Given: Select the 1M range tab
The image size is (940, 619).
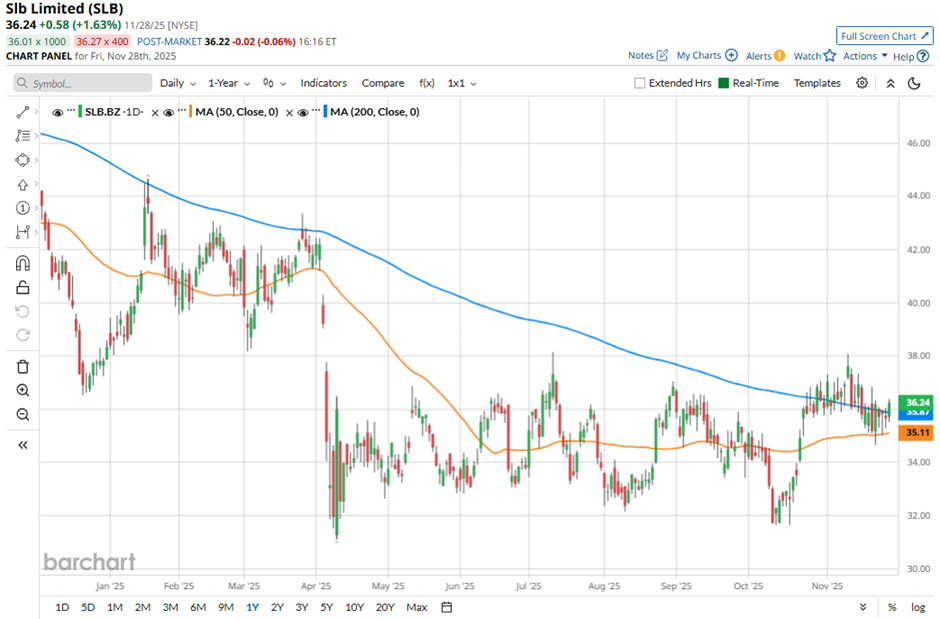Looking at the screenshot, I should coord(115,607).
